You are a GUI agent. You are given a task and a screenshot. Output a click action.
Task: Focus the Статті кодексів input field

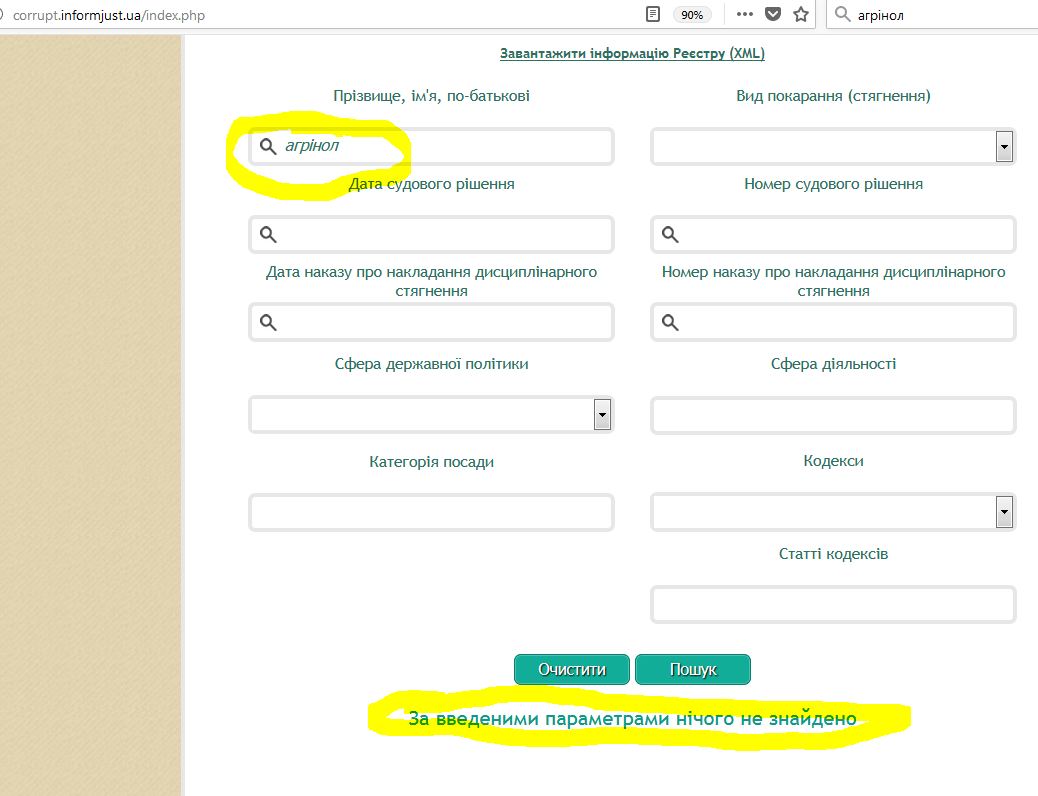pyautogui.click(x=833, y=605)
